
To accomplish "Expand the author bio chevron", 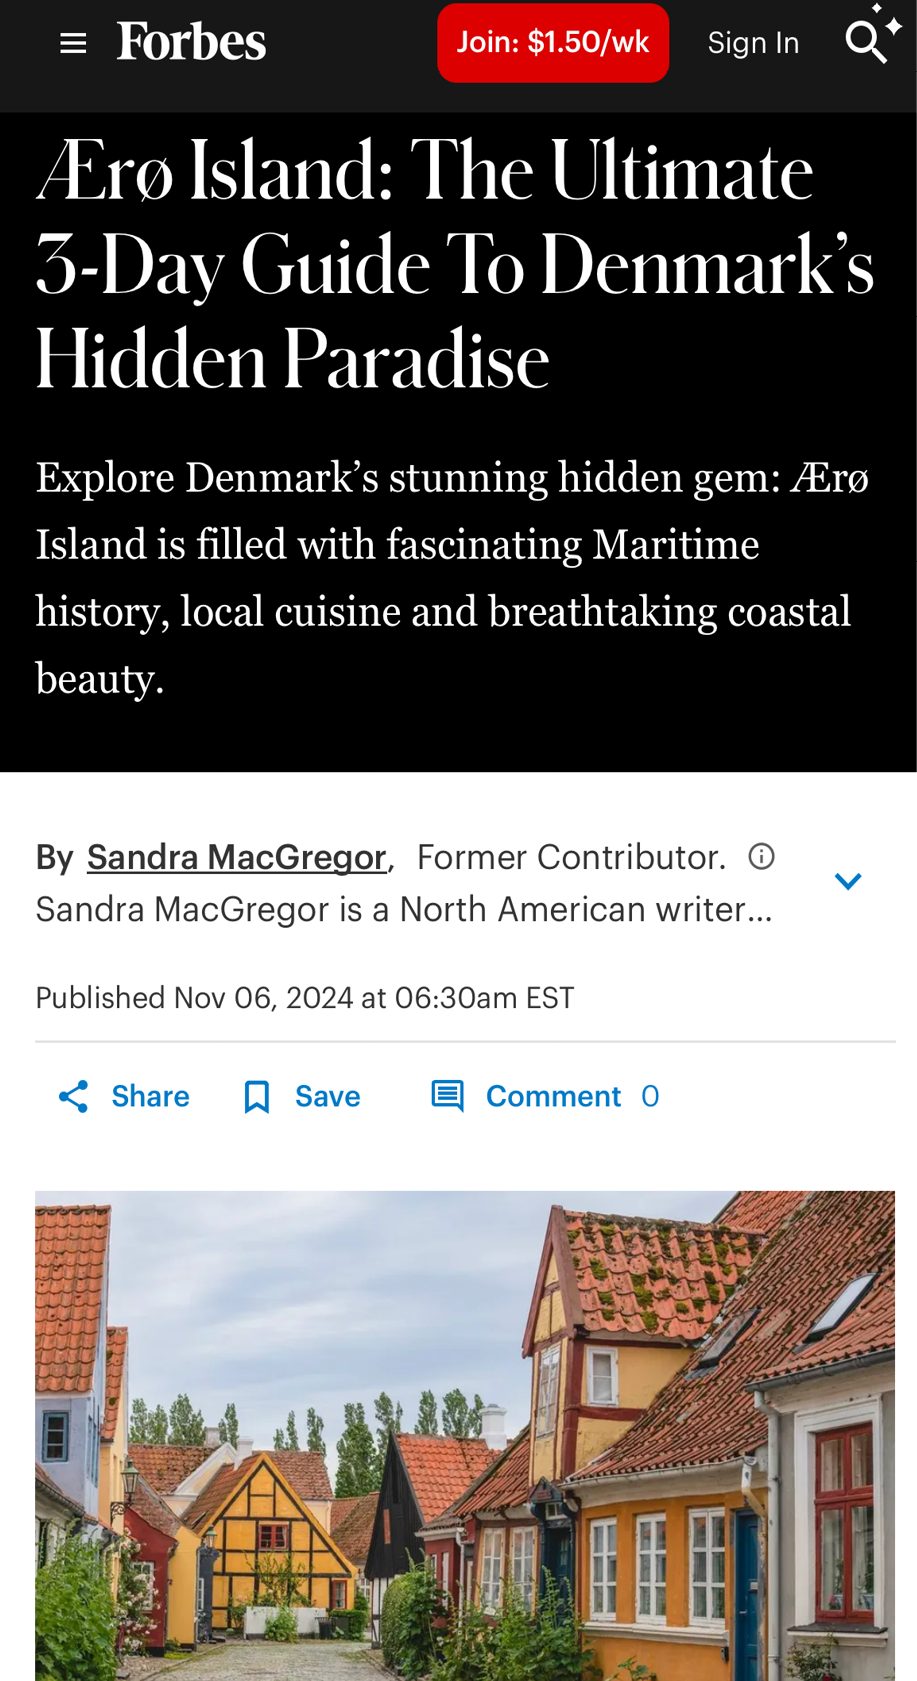I will point(848,881).
